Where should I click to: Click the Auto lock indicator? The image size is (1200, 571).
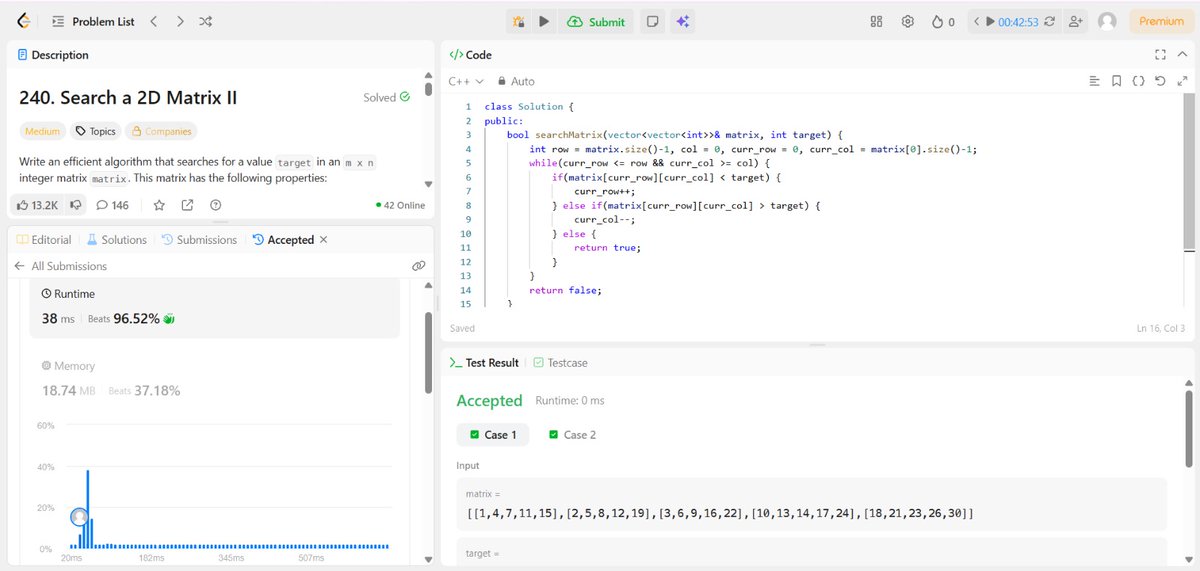click(516, 81)
